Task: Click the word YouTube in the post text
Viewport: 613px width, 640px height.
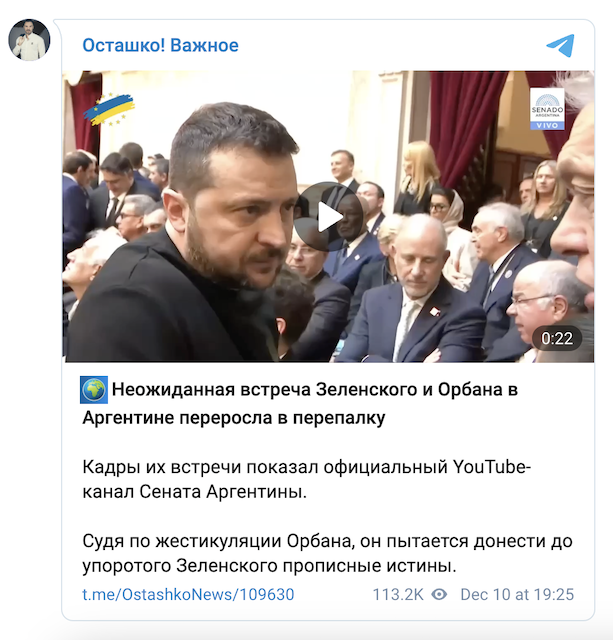Action: (490, 467)
